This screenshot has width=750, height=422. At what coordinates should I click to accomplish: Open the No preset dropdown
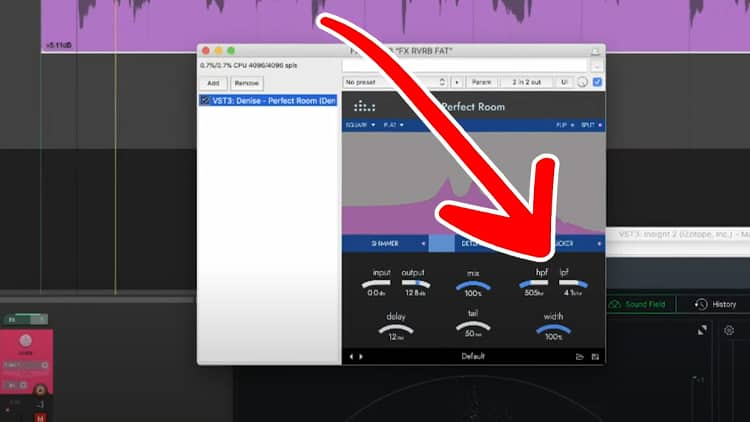395,82
